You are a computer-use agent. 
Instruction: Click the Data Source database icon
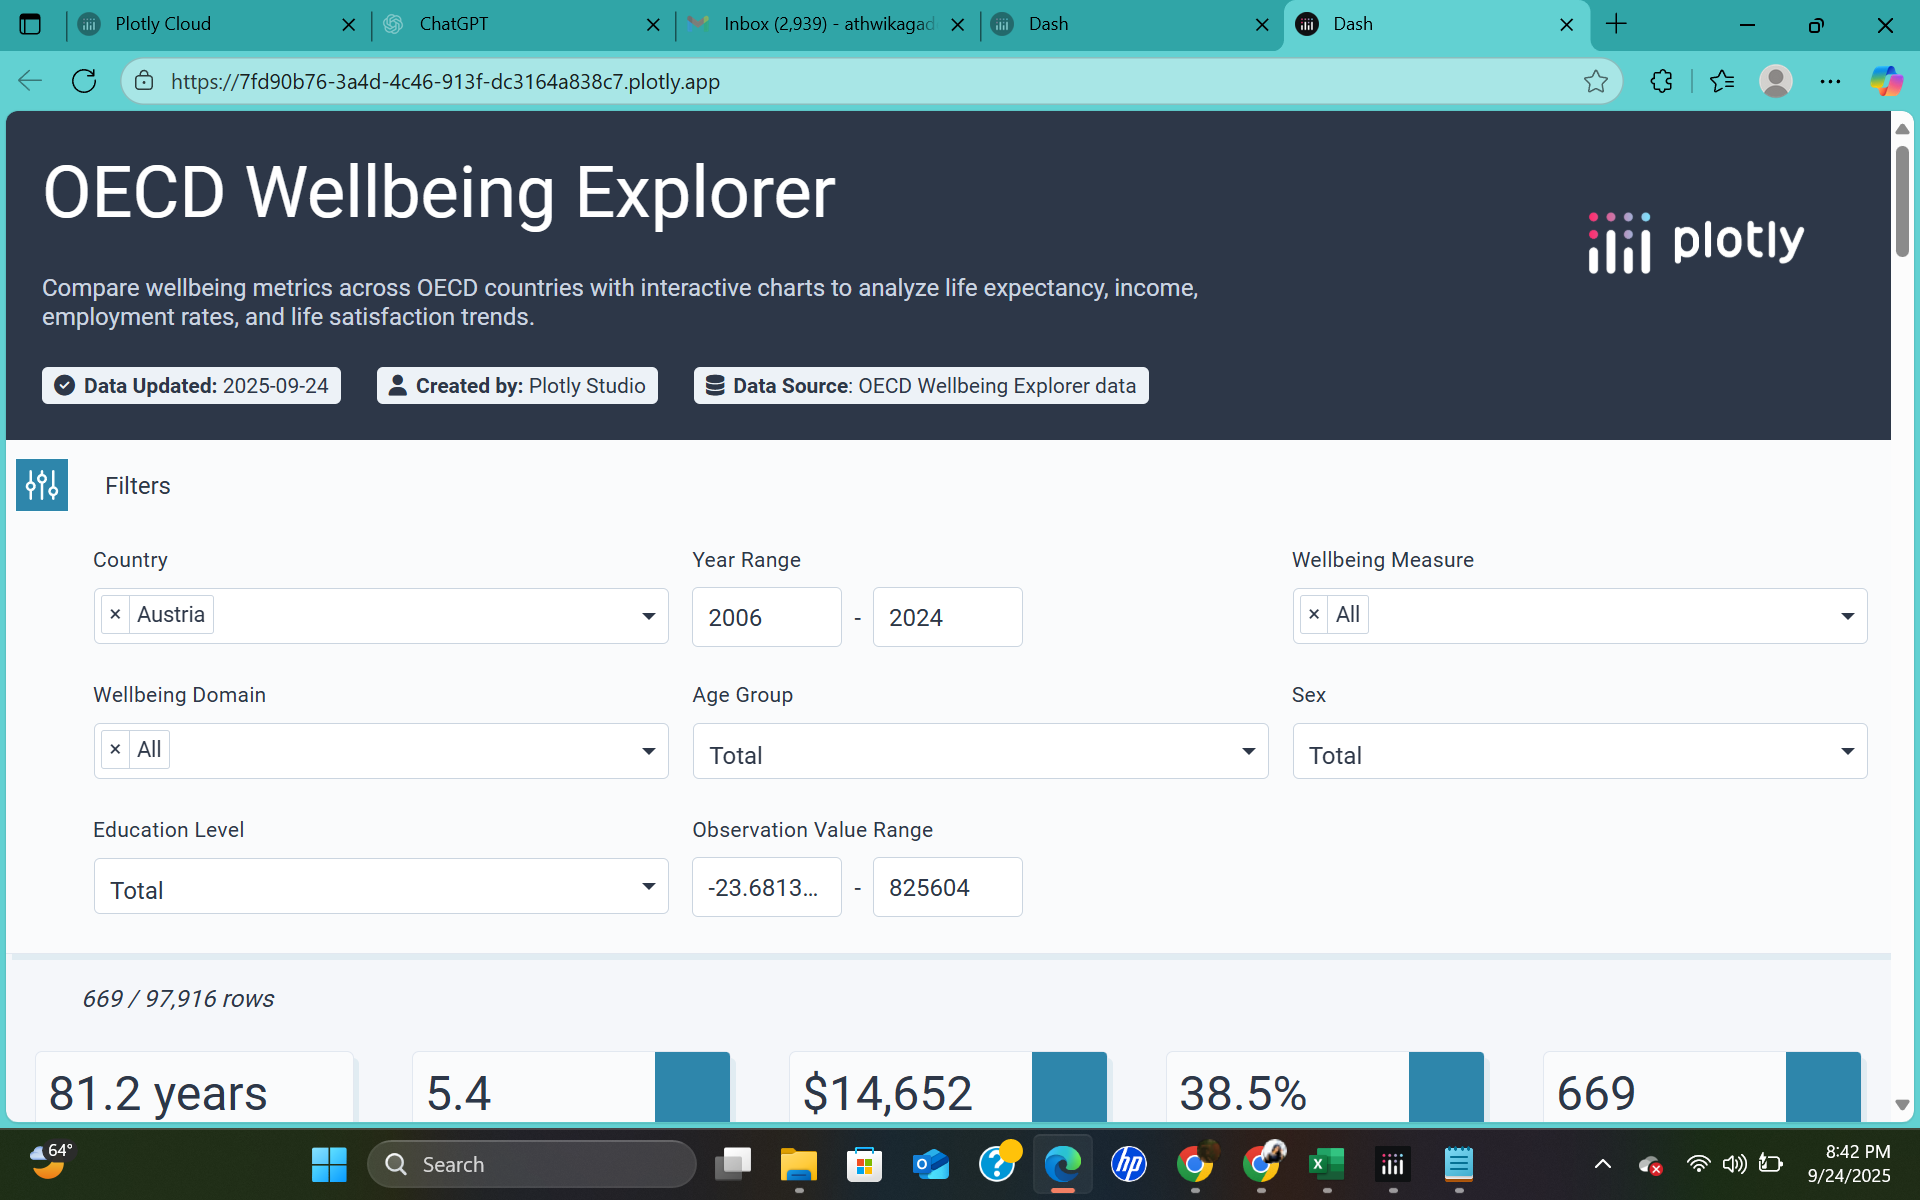click(714, 385)
